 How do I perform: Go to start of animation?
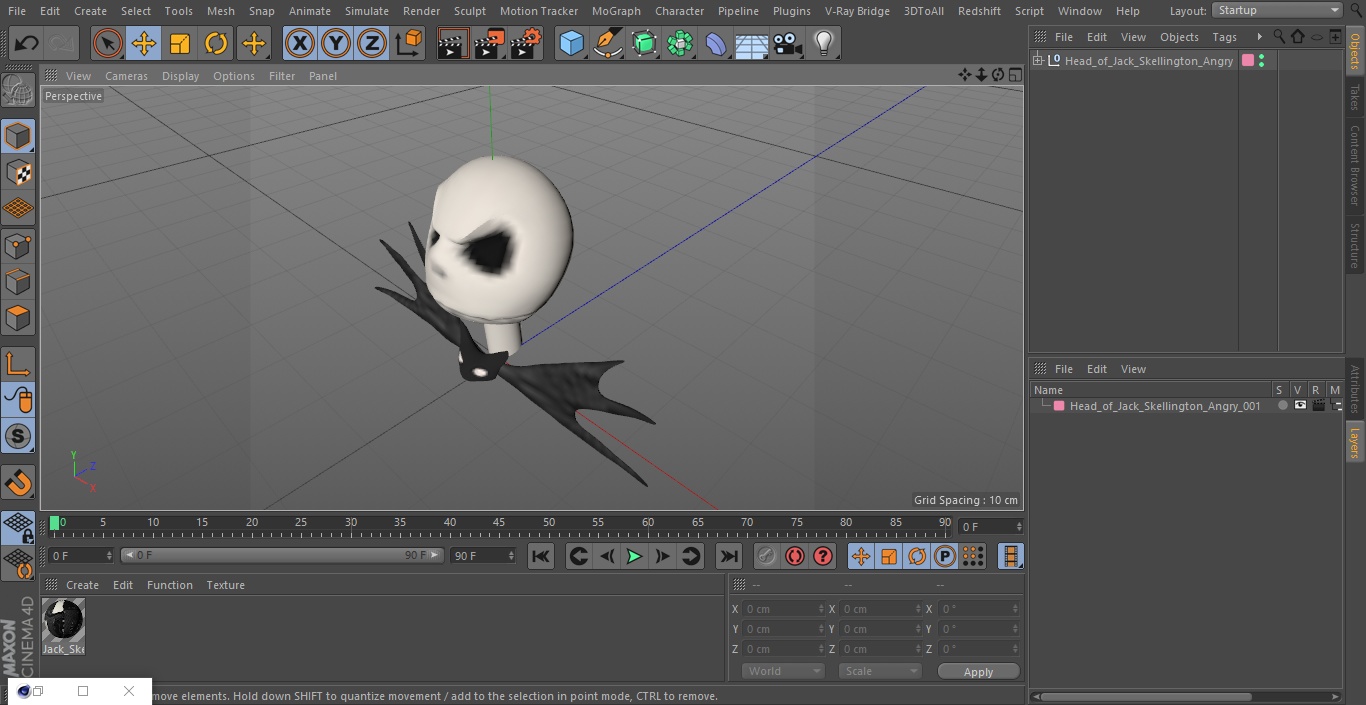tap(541, 556)
